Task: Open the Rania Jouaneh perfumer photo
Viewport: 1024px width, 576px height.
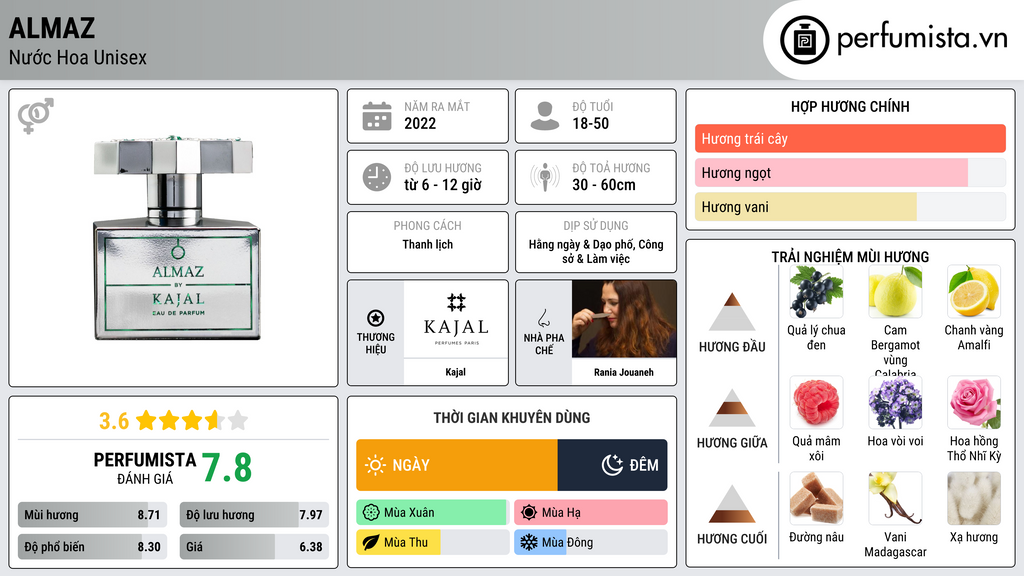Action: [624, 319]
